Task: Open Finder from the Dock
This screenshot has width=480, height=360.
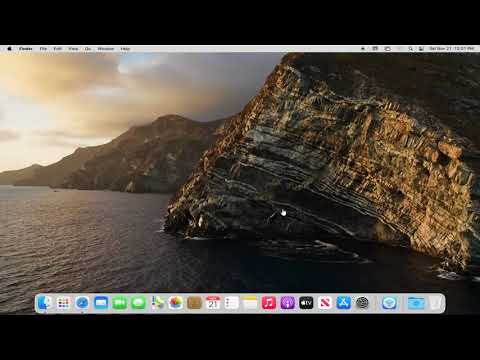Action: 45,303
